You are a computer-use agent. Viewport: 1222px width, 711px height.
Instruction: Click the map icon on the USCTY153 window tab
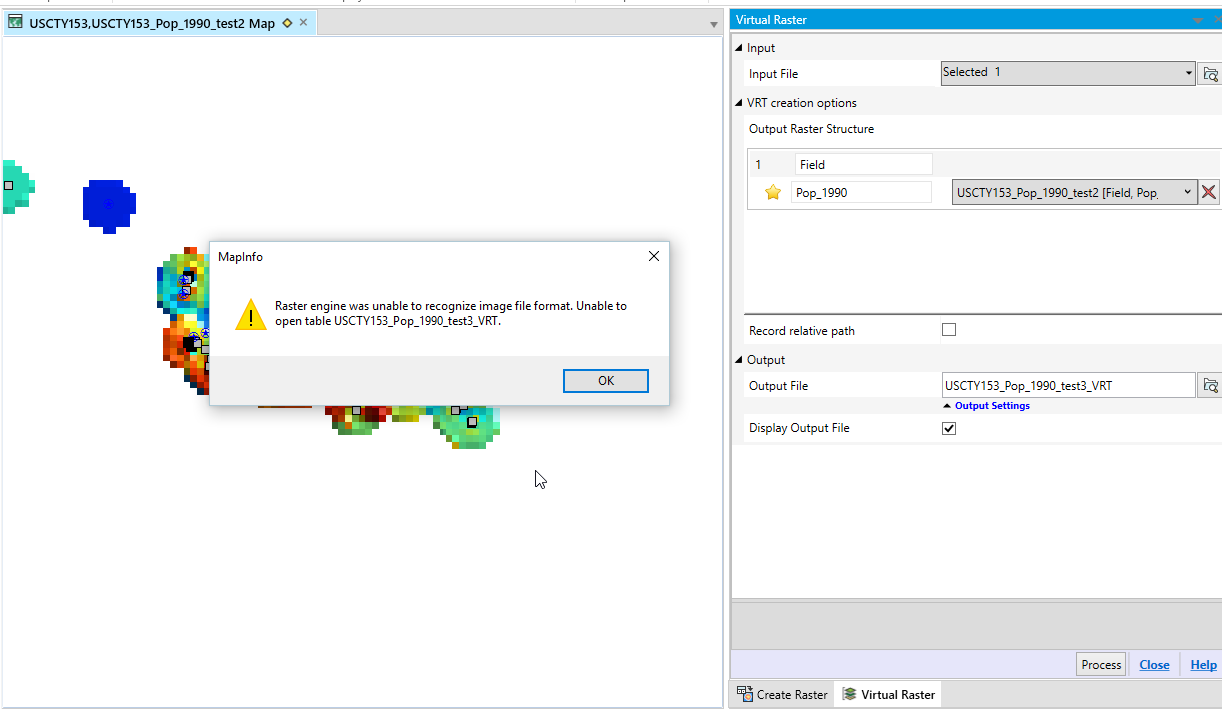click(x=15, y=21)
